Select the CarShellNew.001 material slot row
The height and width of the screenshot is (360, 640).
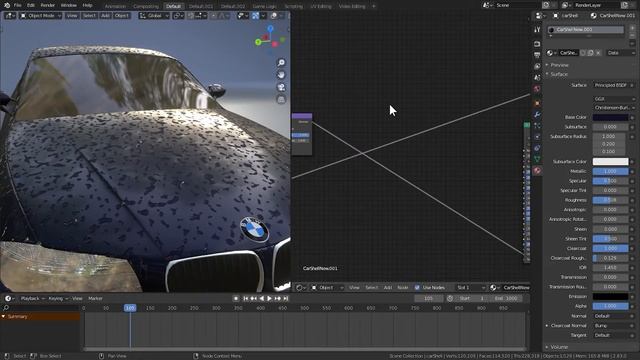click(x=586, y=29)
